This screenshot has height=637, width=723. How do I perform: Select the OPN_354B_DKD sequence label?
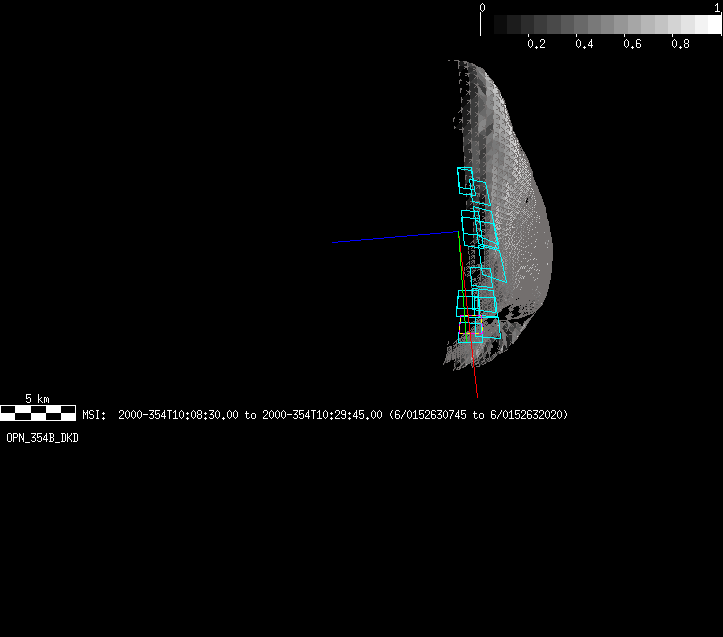coord(42,438)
